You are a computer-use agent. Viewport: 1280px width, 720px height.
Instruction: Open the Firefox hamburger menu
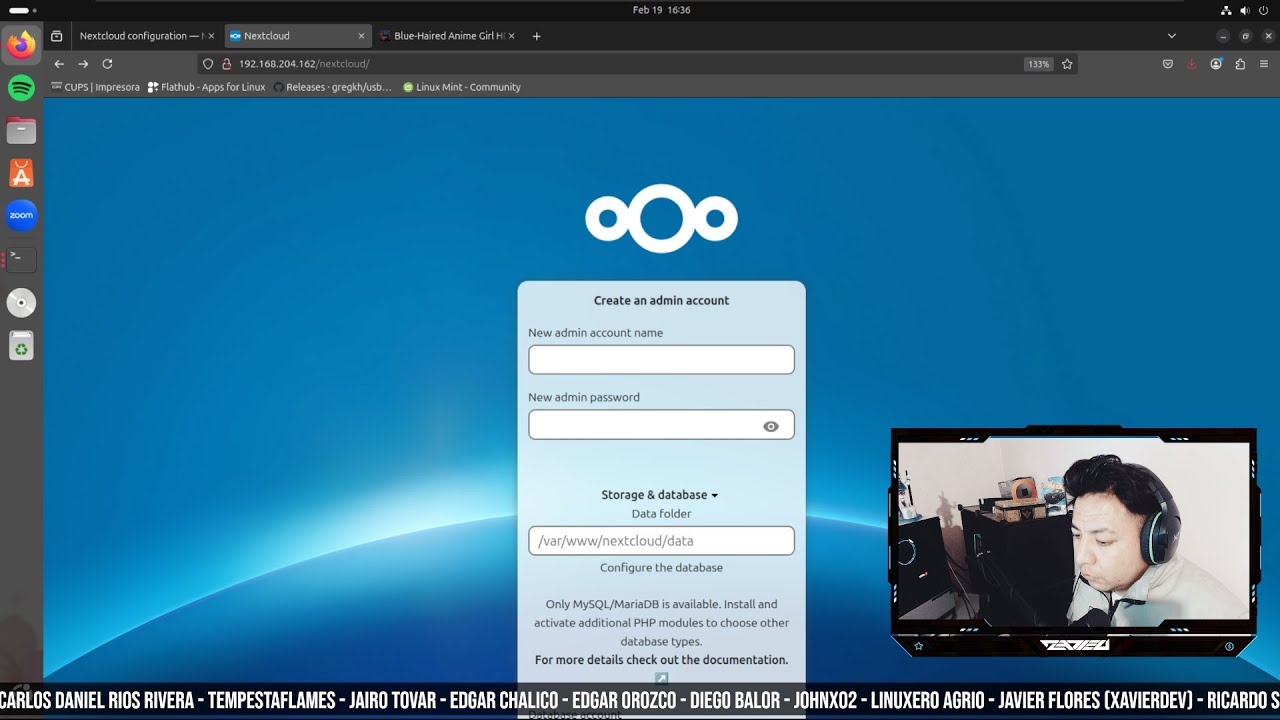coord(1264,64)
